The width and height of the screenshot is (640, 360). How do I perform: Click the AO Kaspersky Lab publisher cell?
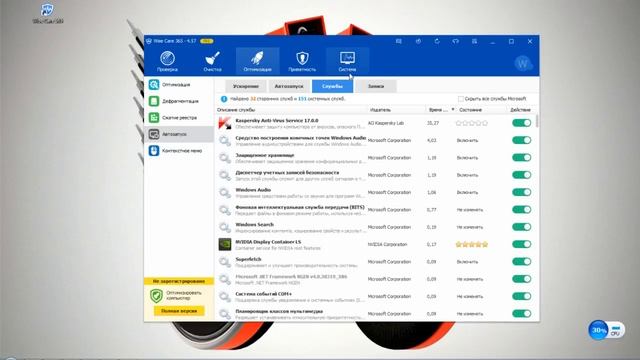tap(386, 123)
